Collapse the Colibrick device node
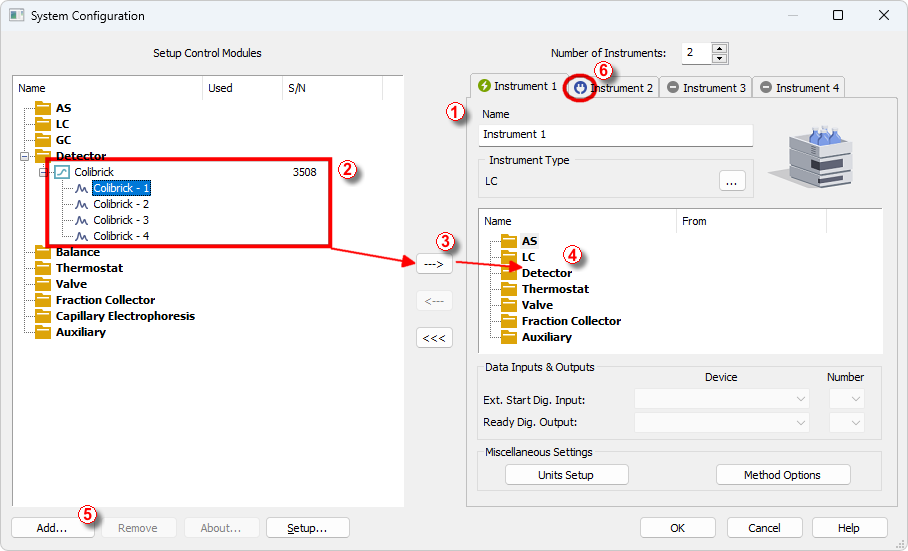Image resolution: width=908 pixels, height=551 pixels. pos(43,172)
